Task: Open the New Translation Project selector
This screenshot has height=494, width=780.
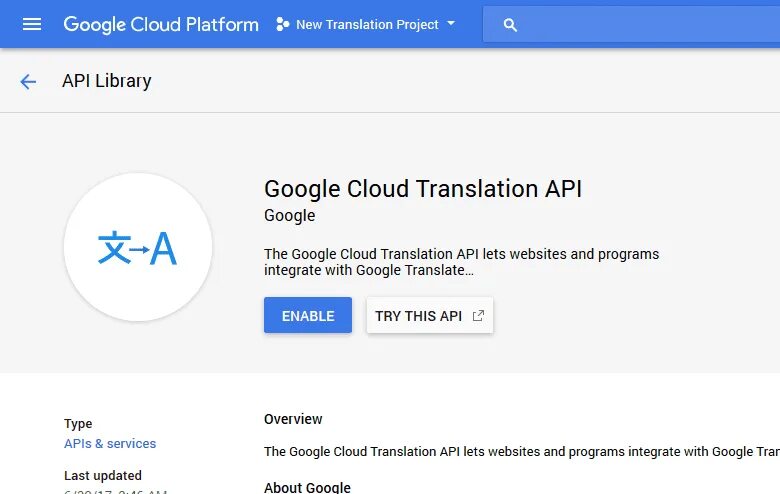Action: pyautogui.click(x=366, y=24)
